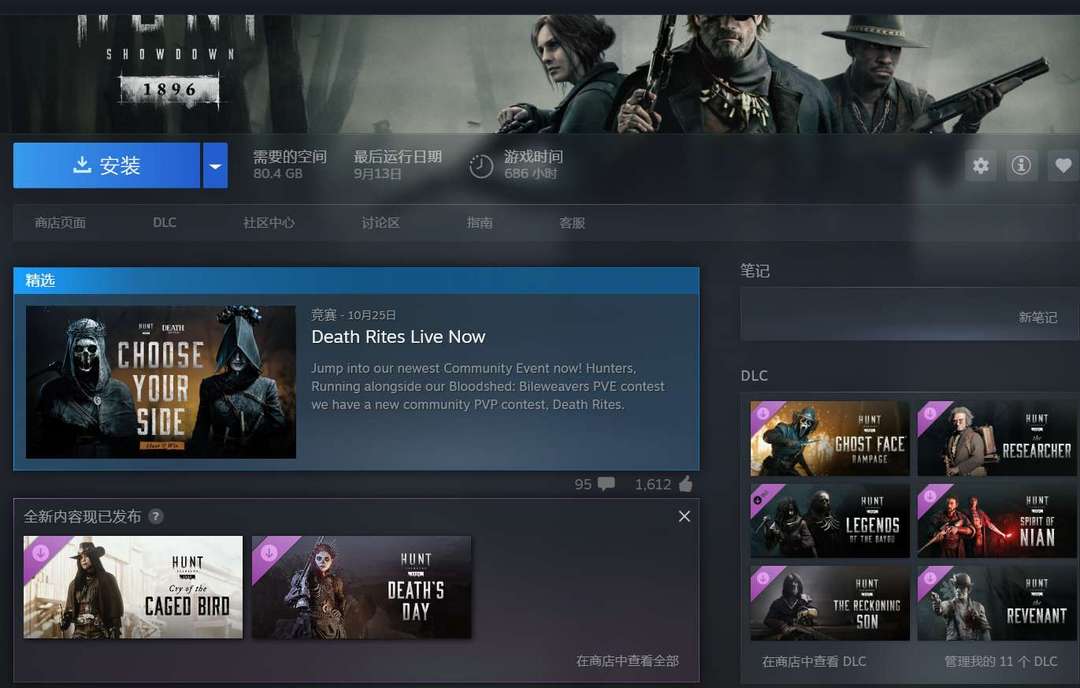The image size is (1080, 688).
Task: Open the game settings gear icon
Action: click(x=981, y=166)
